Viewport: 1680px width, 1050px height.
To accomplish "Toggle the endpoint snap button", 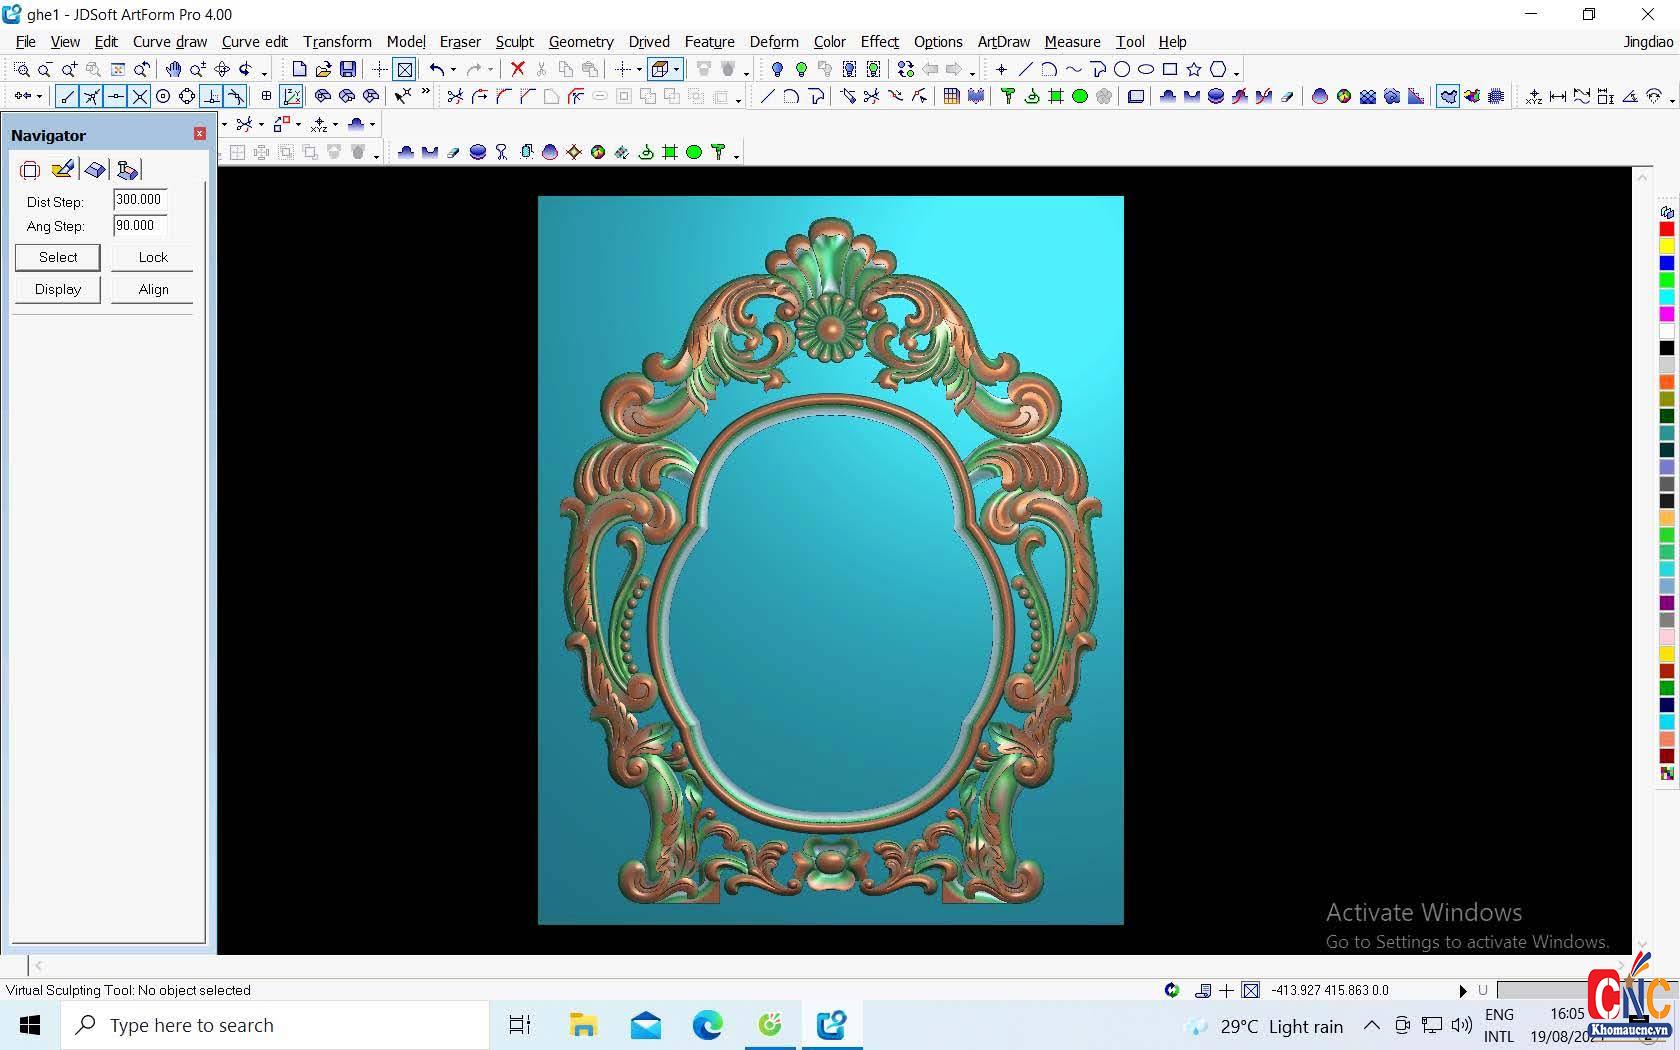I will tap(67, 96).
